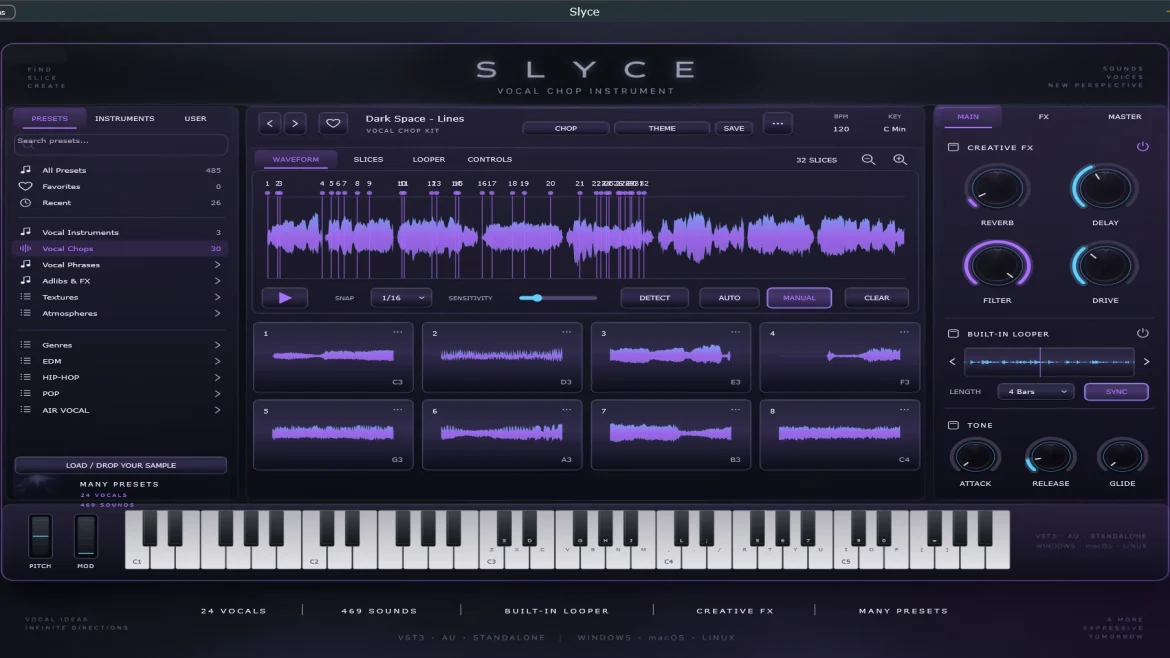Favorite the Dark Space - Lines preset

coord(333,123)
